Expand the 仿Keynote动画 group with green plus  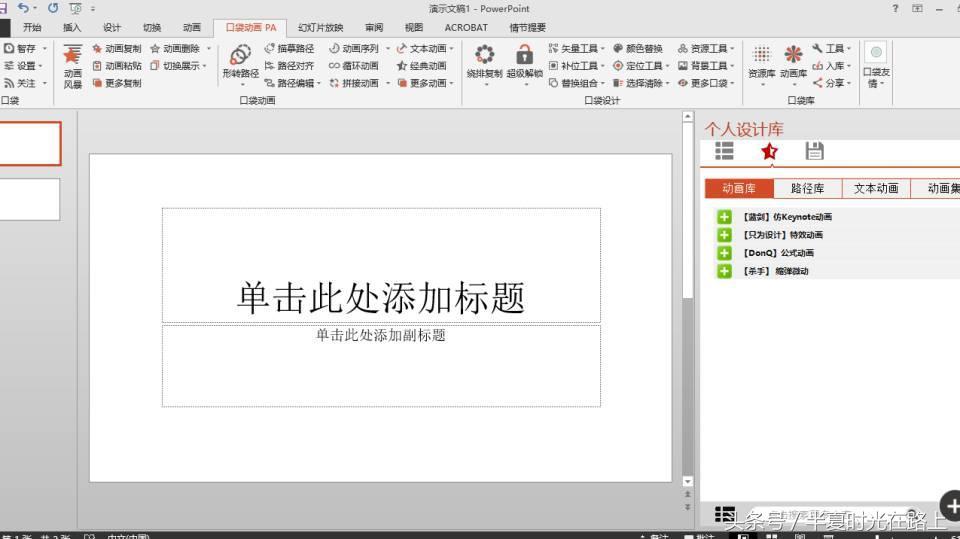[724, 217]
